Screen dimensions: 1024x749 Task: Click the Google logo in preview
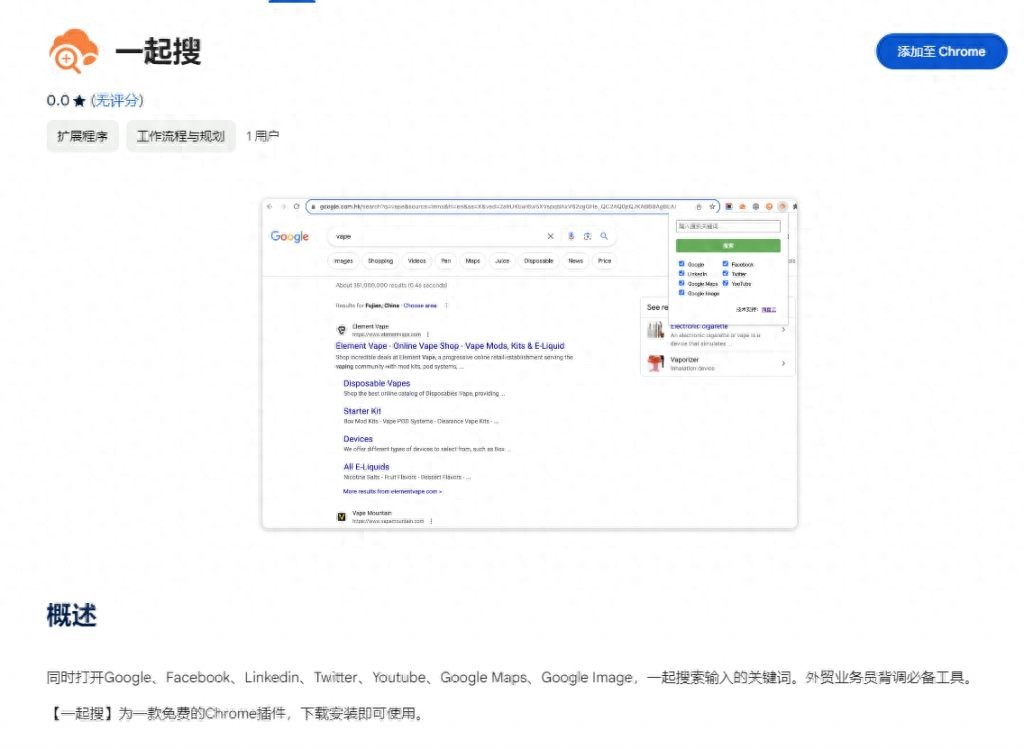coord(290,237)
